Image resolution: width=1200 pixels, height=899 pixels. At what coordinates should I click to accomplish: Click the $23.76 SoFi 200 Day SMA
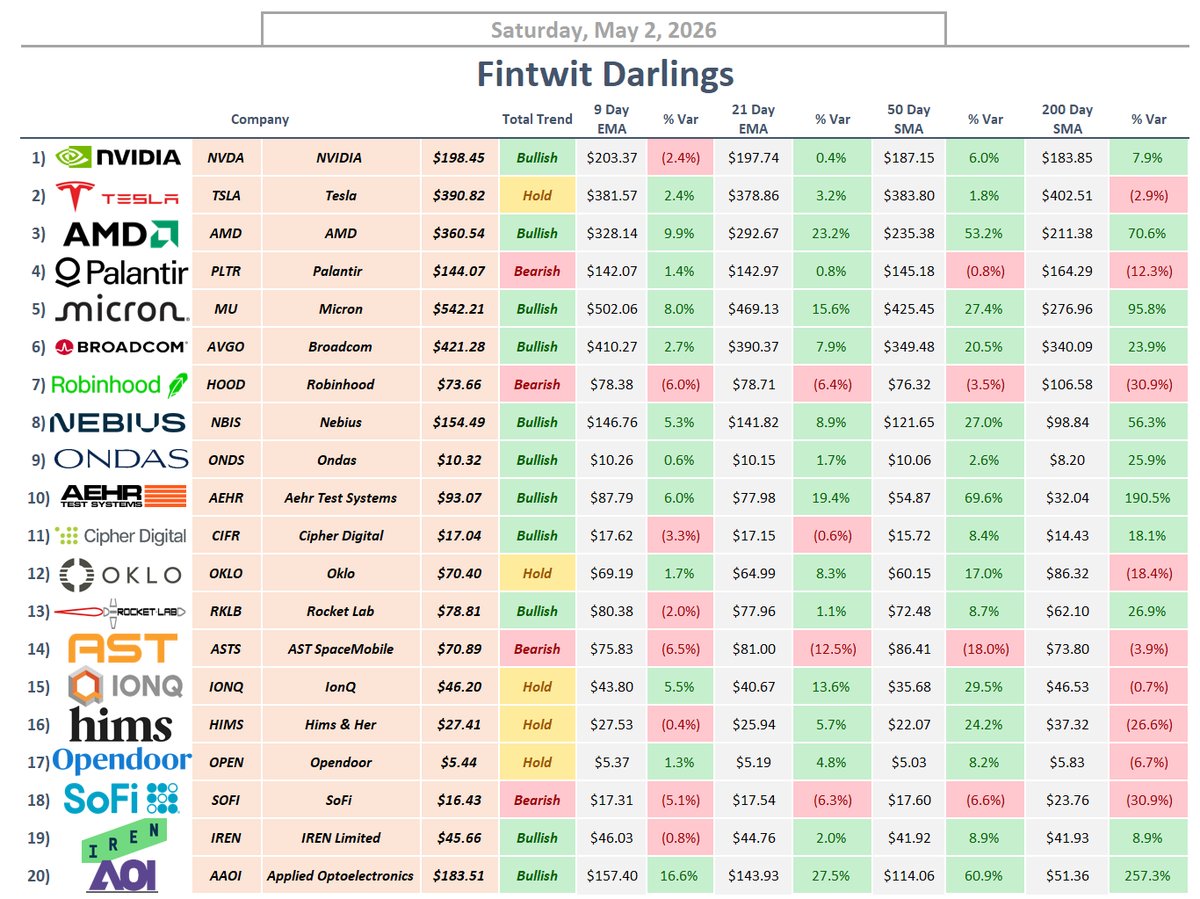1067,800
